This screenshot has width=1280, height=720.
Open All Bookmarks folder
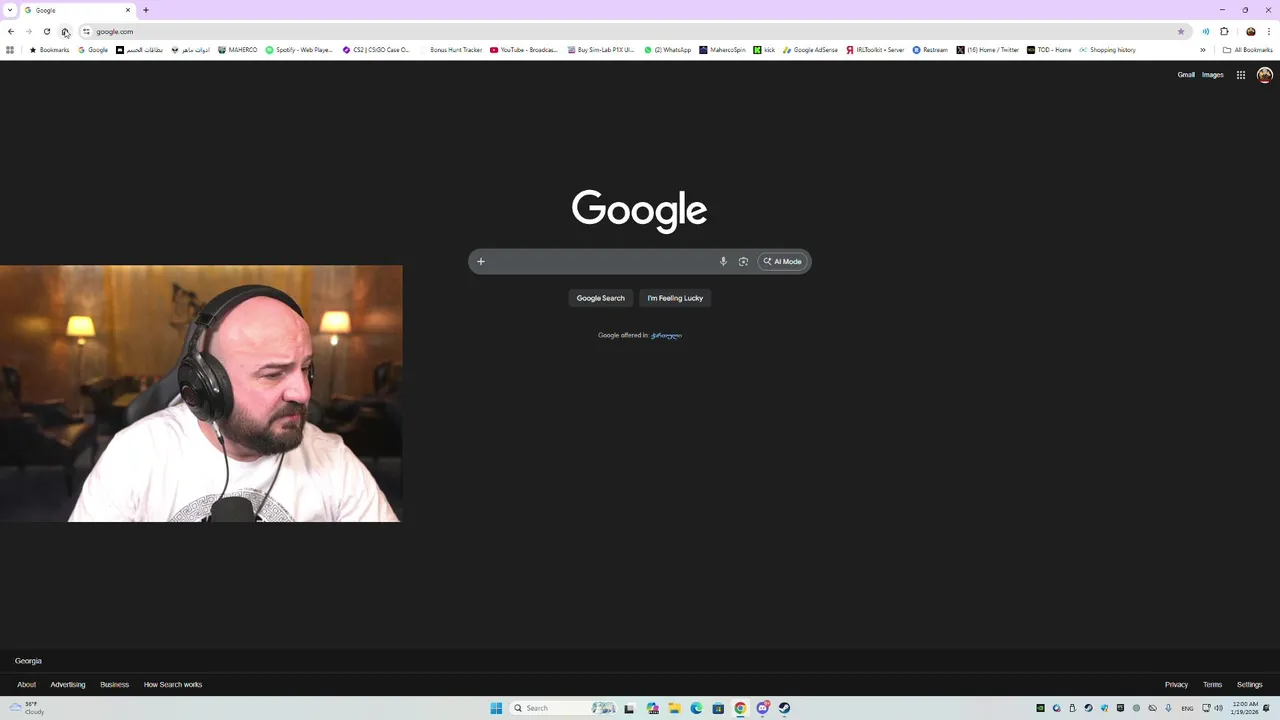click(x=1247, y=50)
